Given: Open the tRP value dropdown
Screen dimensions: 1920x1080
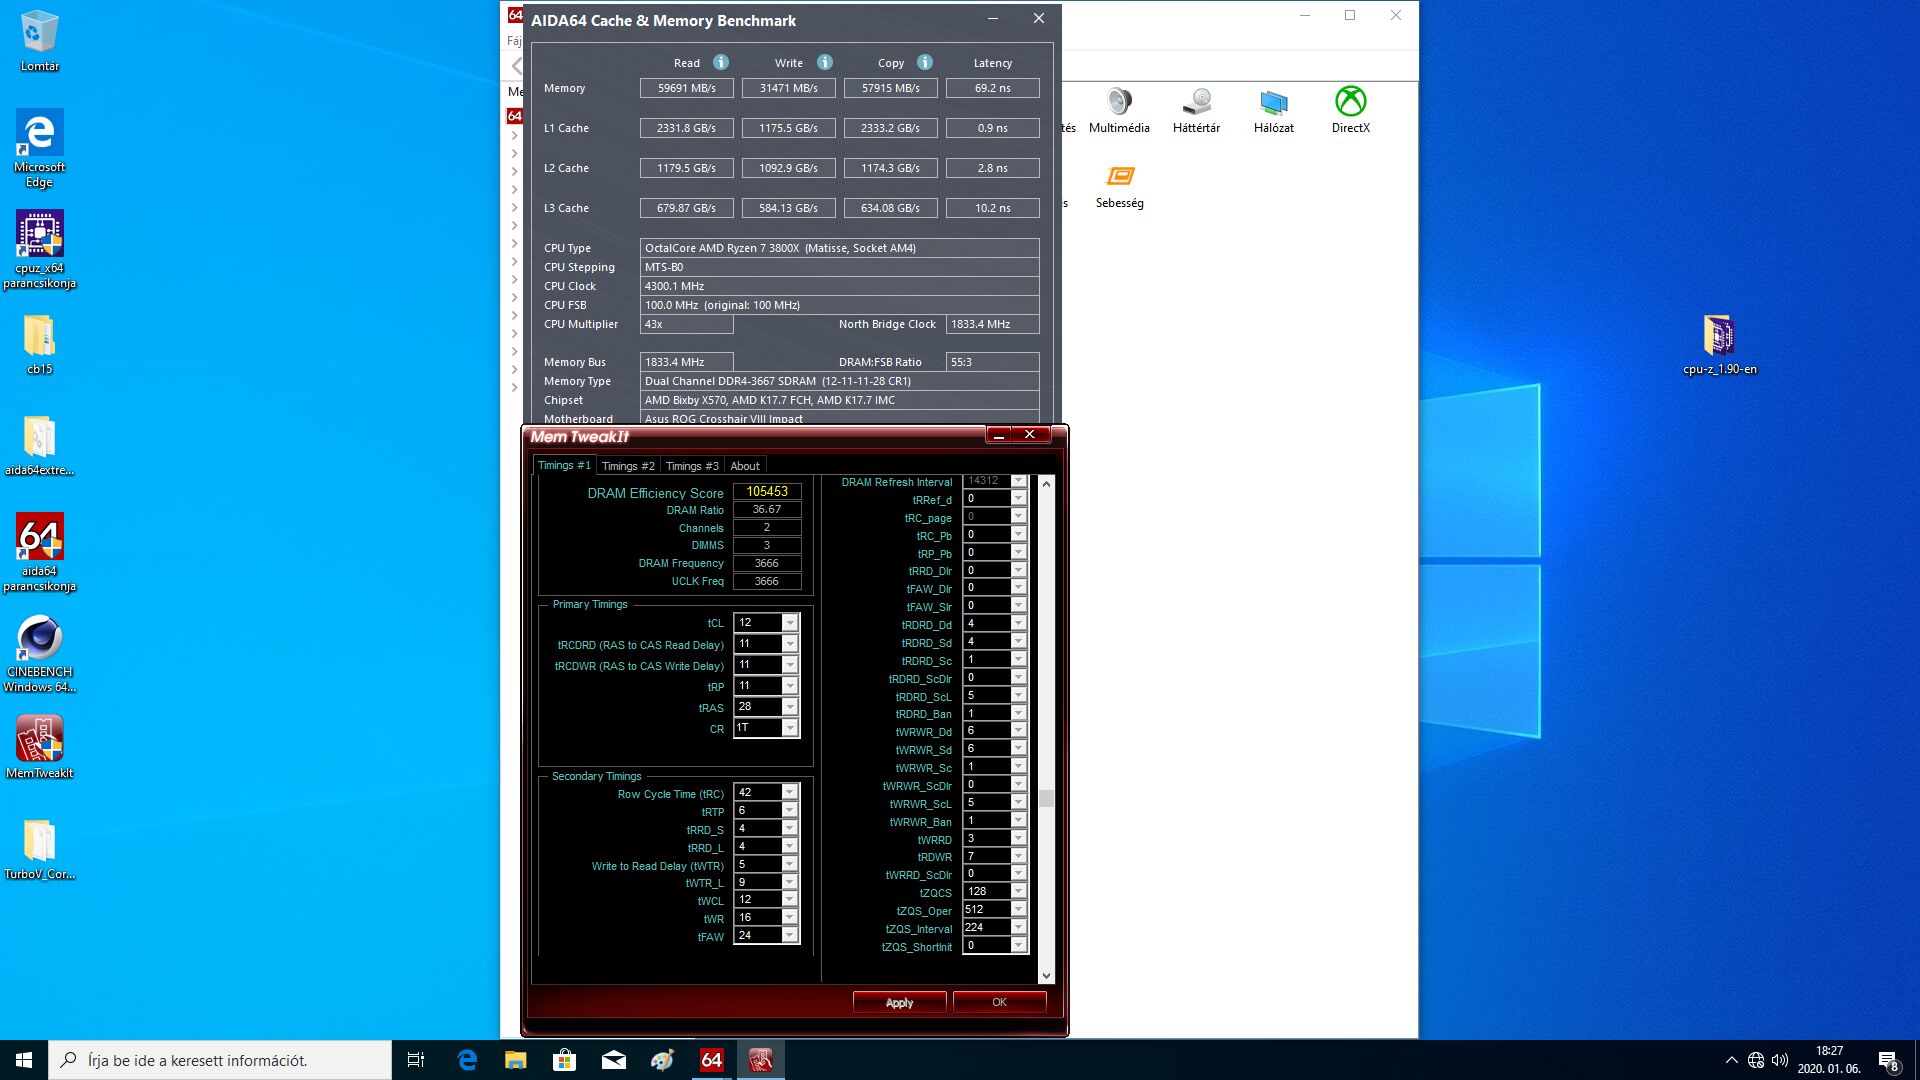Looking at the screenshot, I should point(790,686).
